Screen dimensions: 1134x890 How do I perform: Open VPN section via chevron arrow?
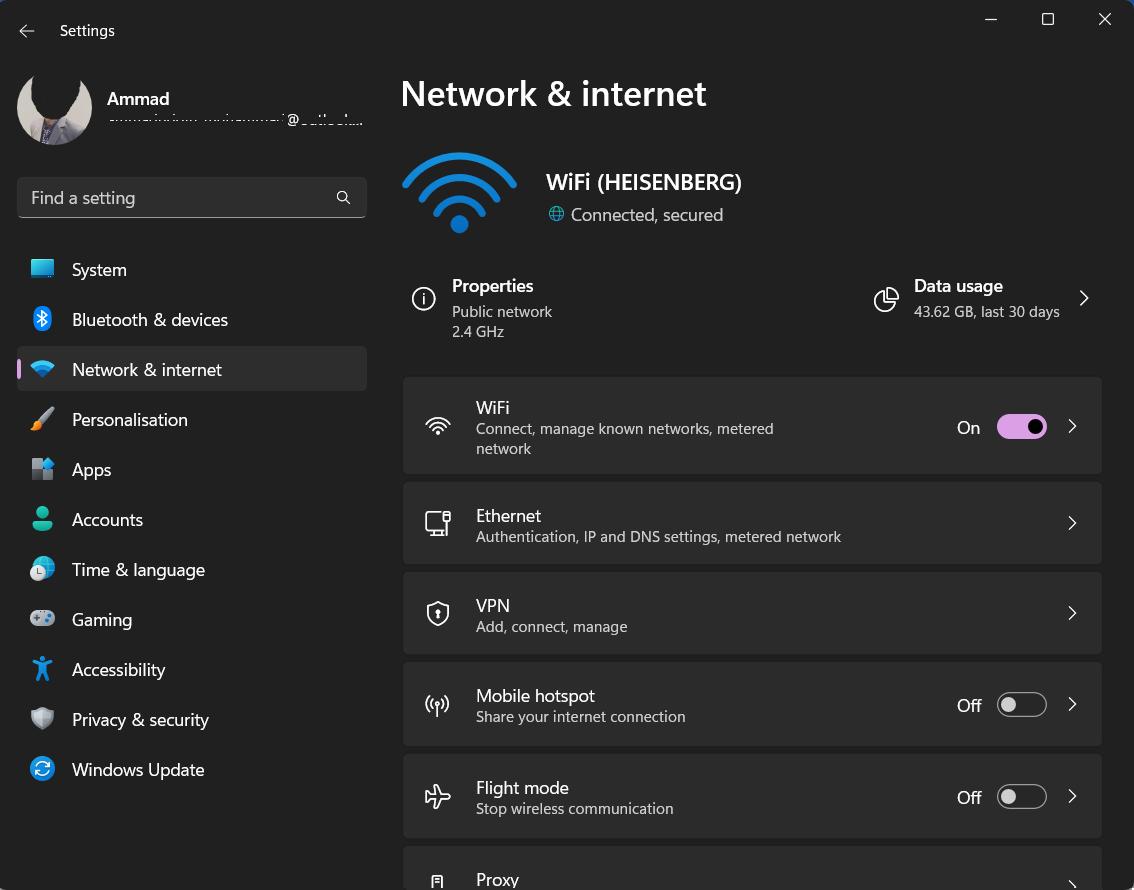coord(1072,613)
